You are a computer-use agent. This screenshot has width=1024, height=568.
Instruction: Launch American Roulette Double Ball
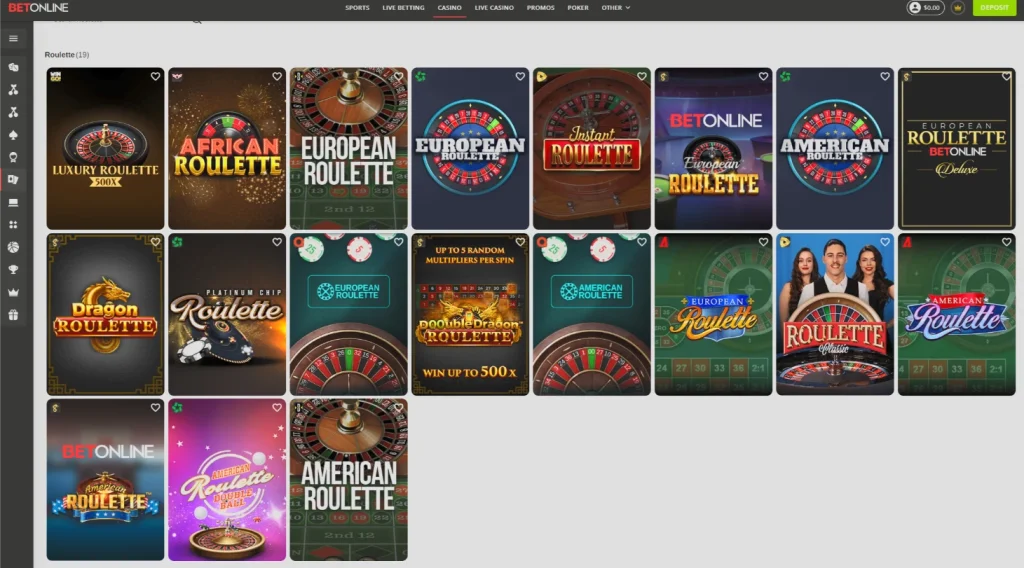click(x=227, y=480)
